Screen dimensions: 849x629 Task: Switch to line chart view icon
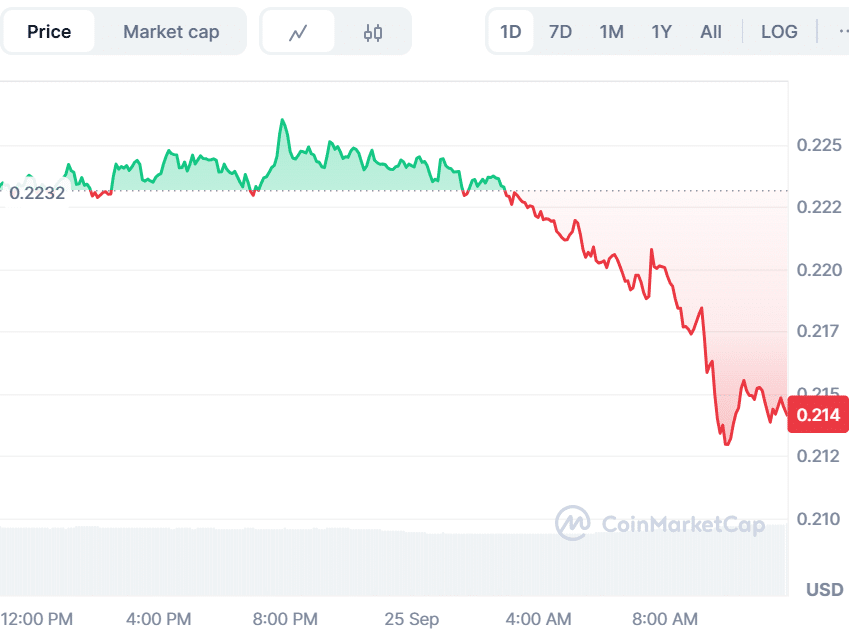pyautogui.click(x=297, y=32)
